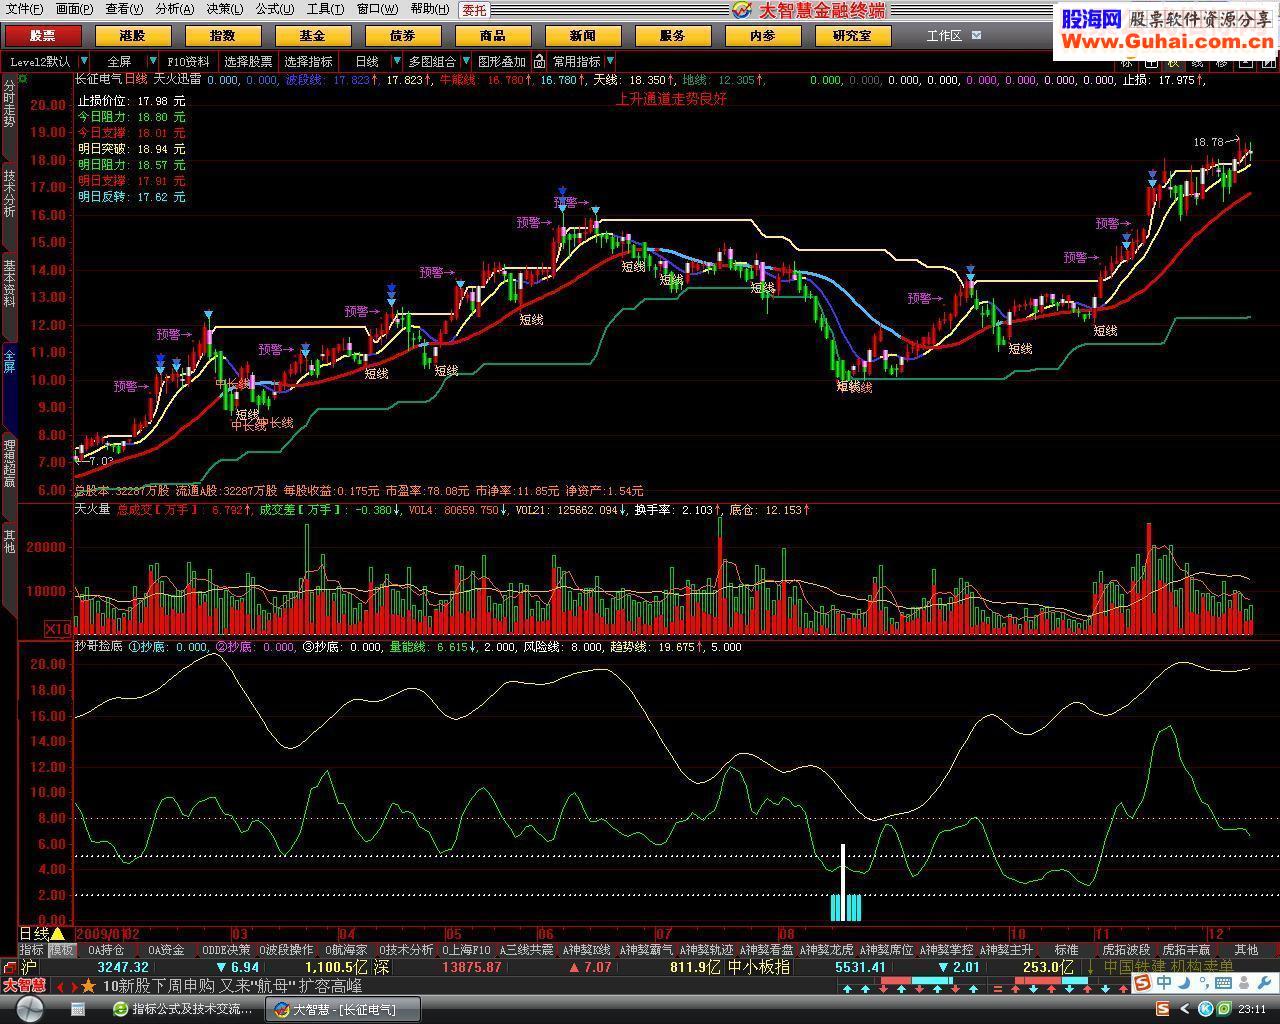Expand the 日线 period dropdown arrow

[x=396, y=61]
